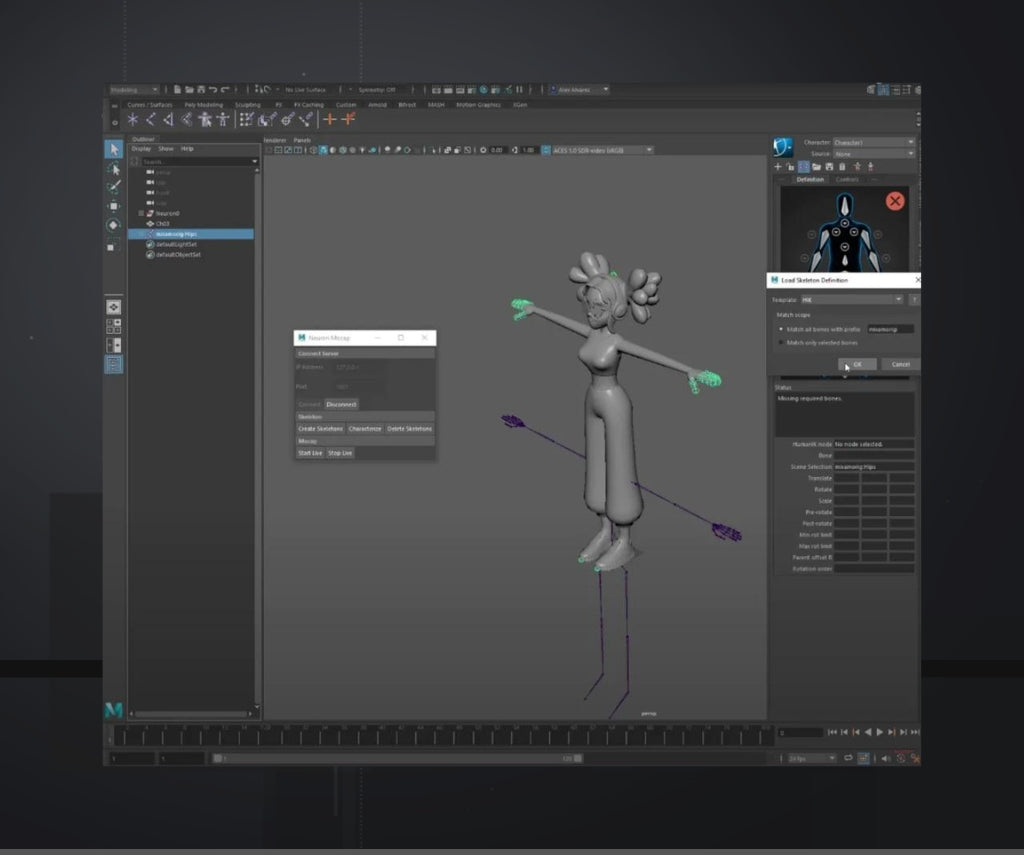
Task: Click play forward in playback controls
Action: click(x=880, y=732)
